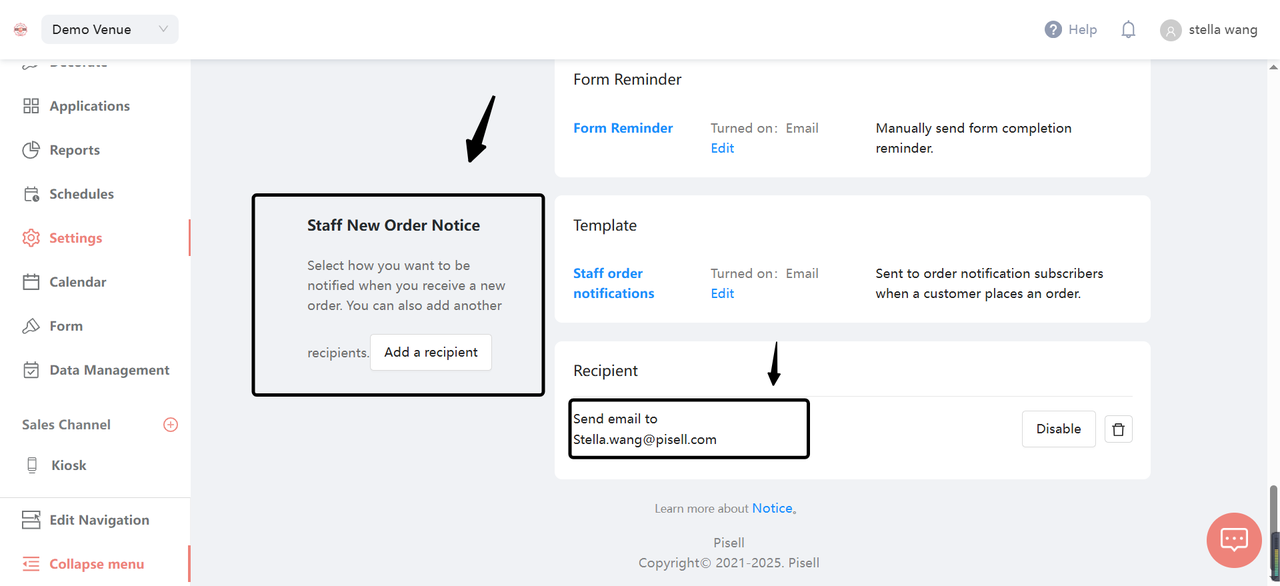
Task: Click Add a recipient button
Action: pyautogui.click(x=431, y=352)
